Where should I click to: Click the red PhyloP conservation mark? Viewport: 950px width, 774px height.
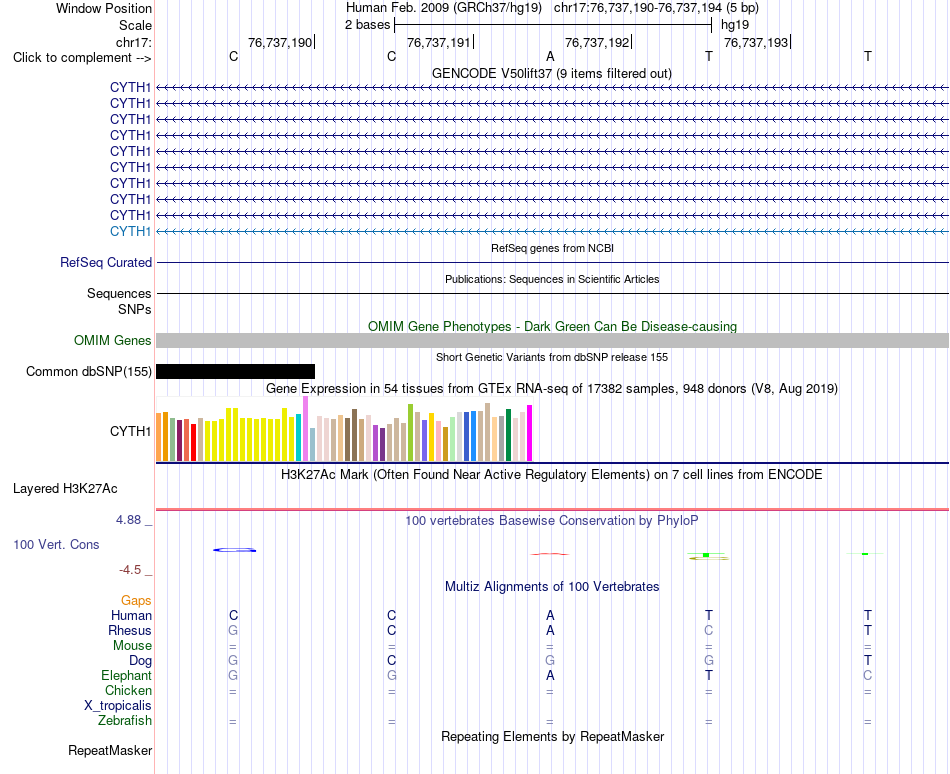pyautogui.click(x=550, y=554)
